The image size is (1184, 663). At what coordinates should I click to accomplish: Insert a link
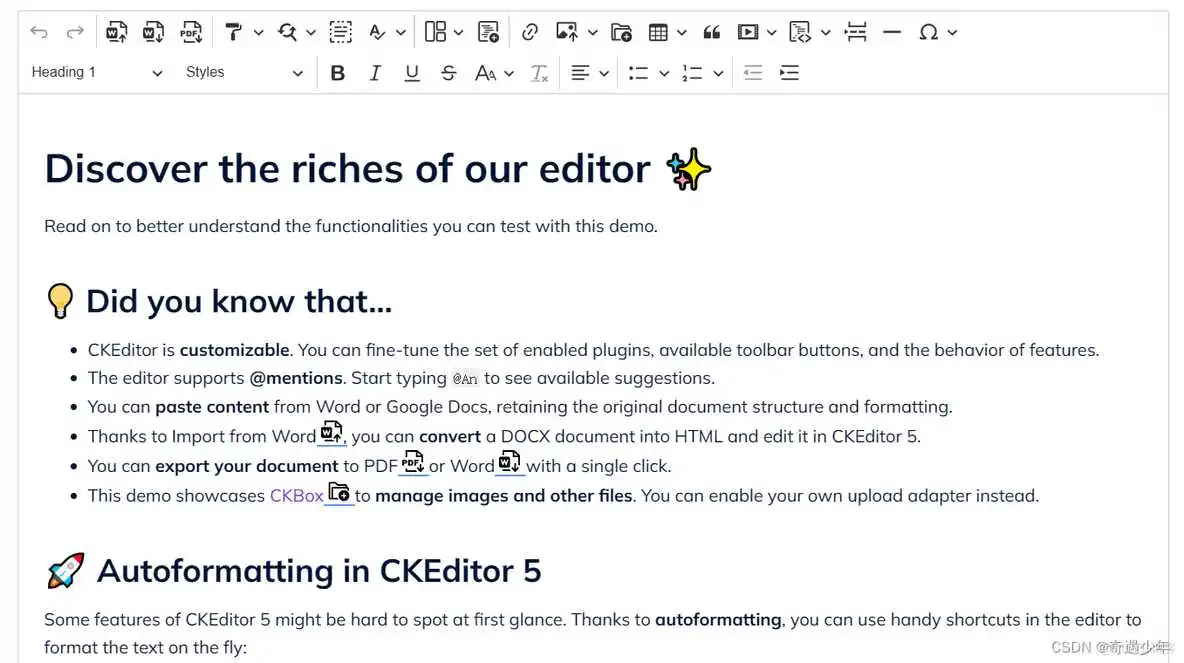tap(529, 31)
